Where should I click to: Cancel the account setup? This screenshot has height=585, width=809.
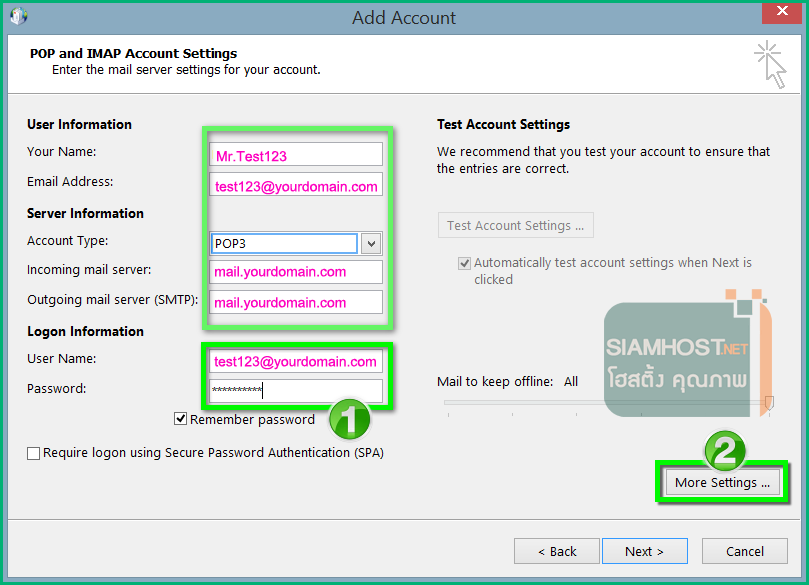point(744,551)
